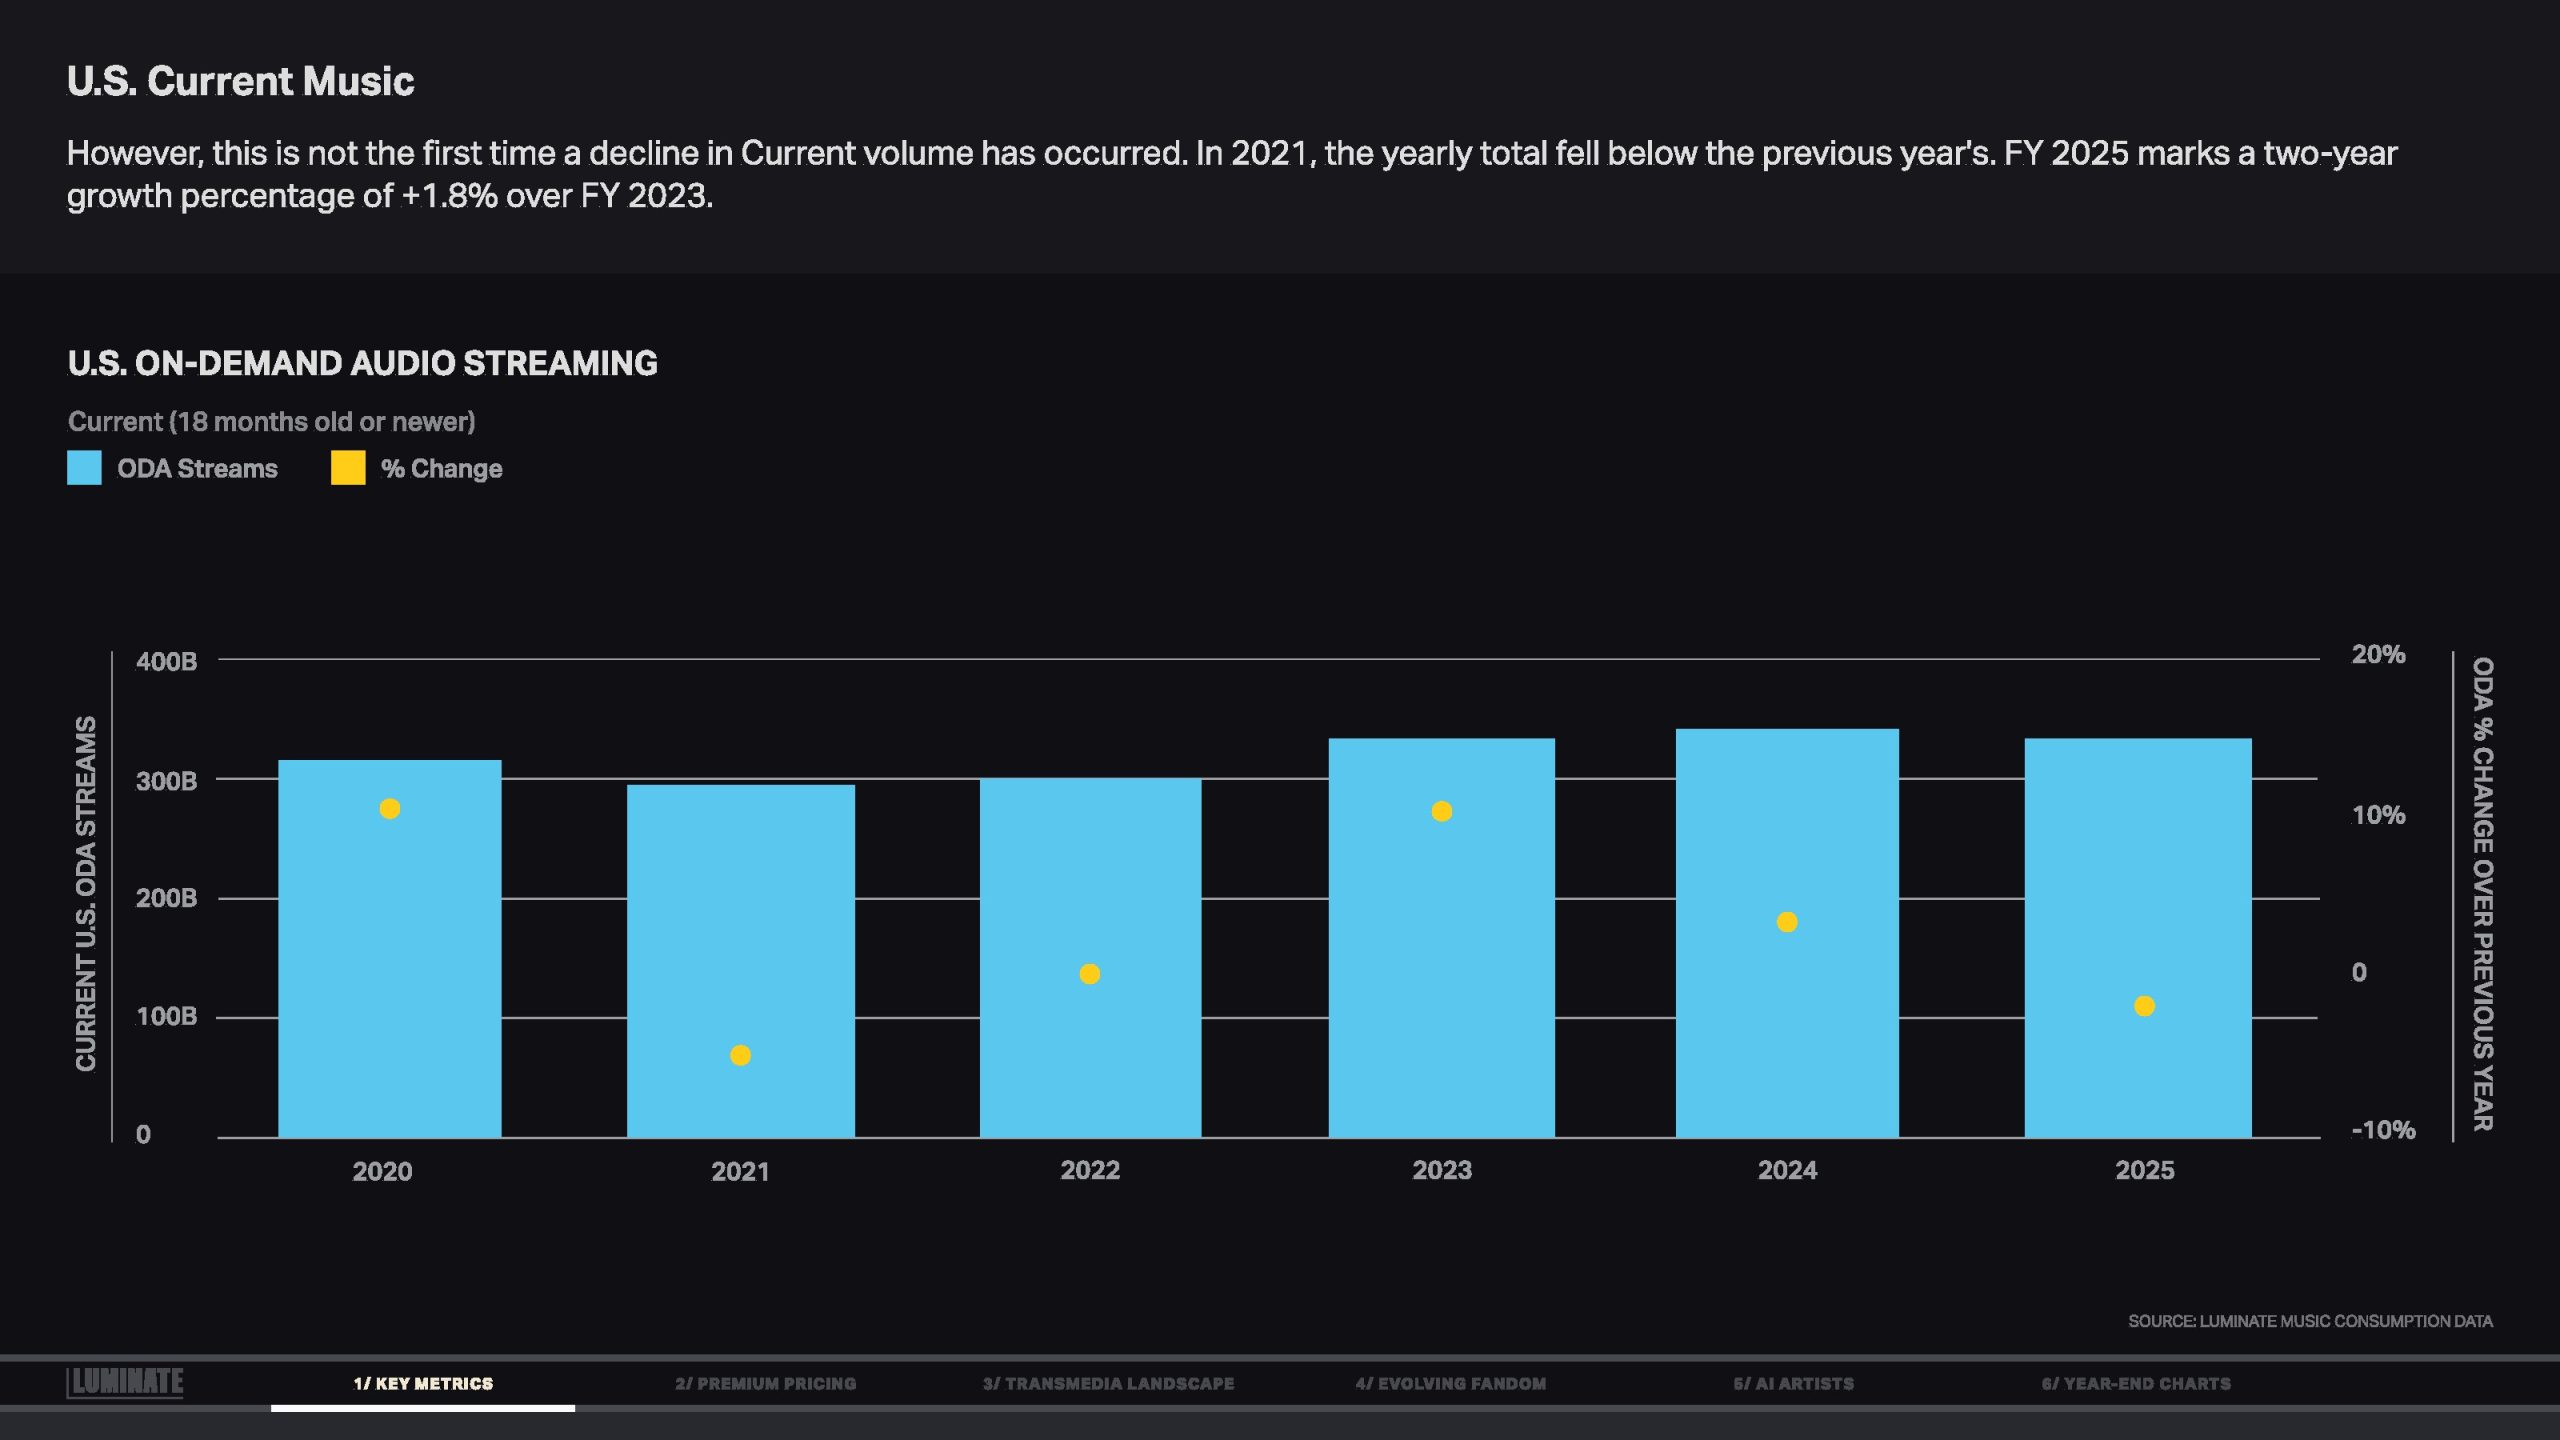Screen dimensions: 2560x1440
Task: Click the 2020 blue bar
Action: coord(390,960)
